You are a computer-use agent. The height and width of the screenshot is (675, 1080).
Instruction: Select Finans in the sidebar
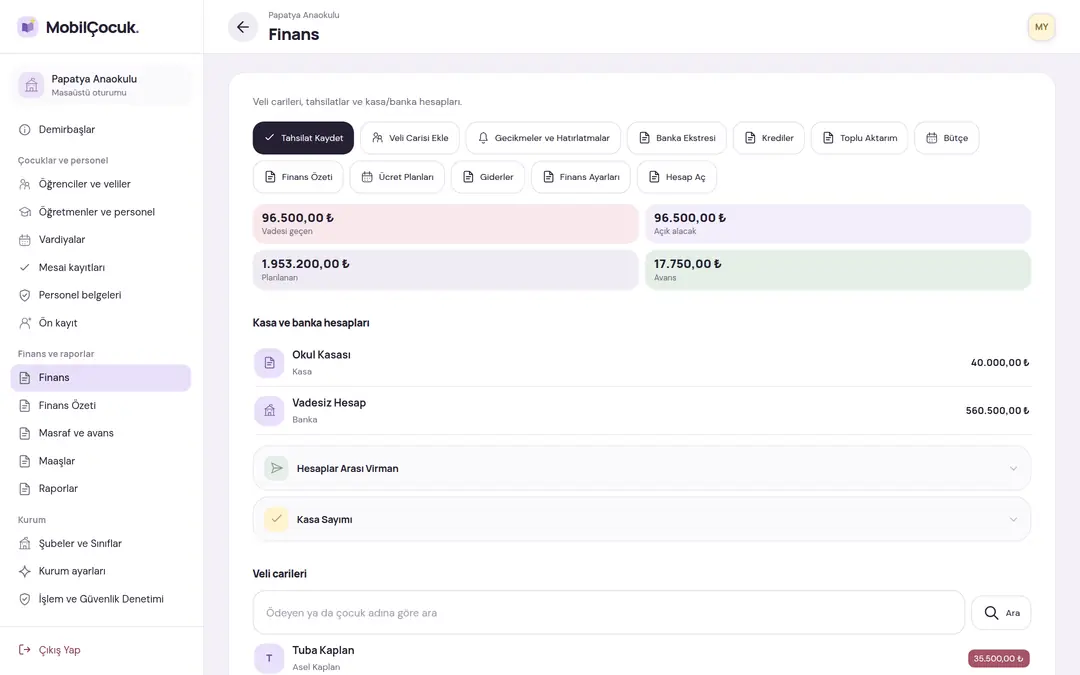pos(101,377)
